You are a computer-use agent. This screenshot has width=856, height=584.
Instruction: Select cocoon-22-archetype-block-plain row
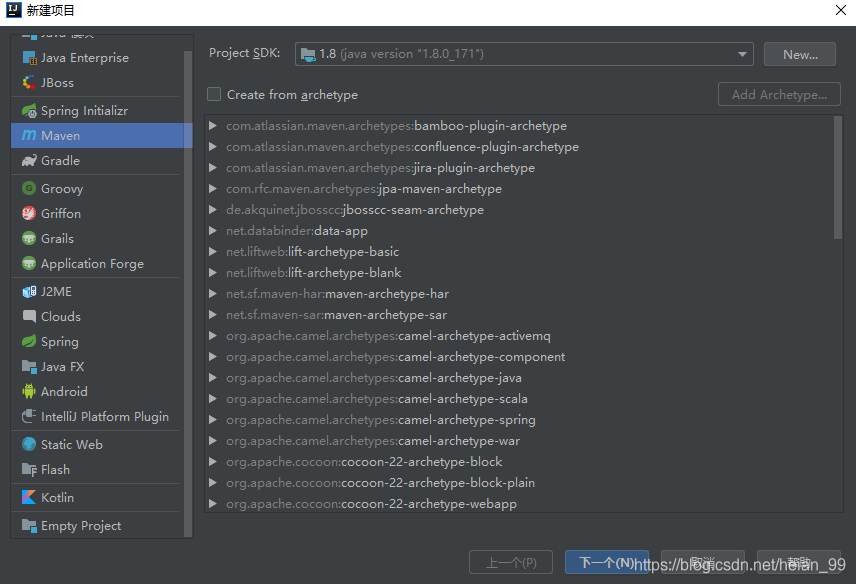pyautogui.click(x=519, y=483)
